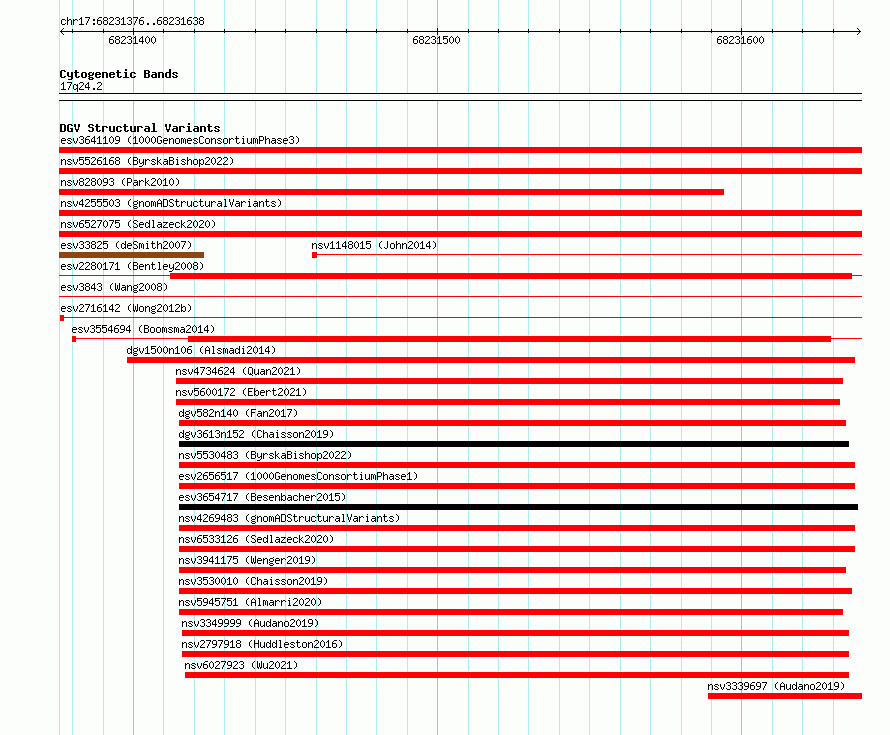890x735 pixels.
Task: Click the left arrow of the ruler
Action: 62,31
